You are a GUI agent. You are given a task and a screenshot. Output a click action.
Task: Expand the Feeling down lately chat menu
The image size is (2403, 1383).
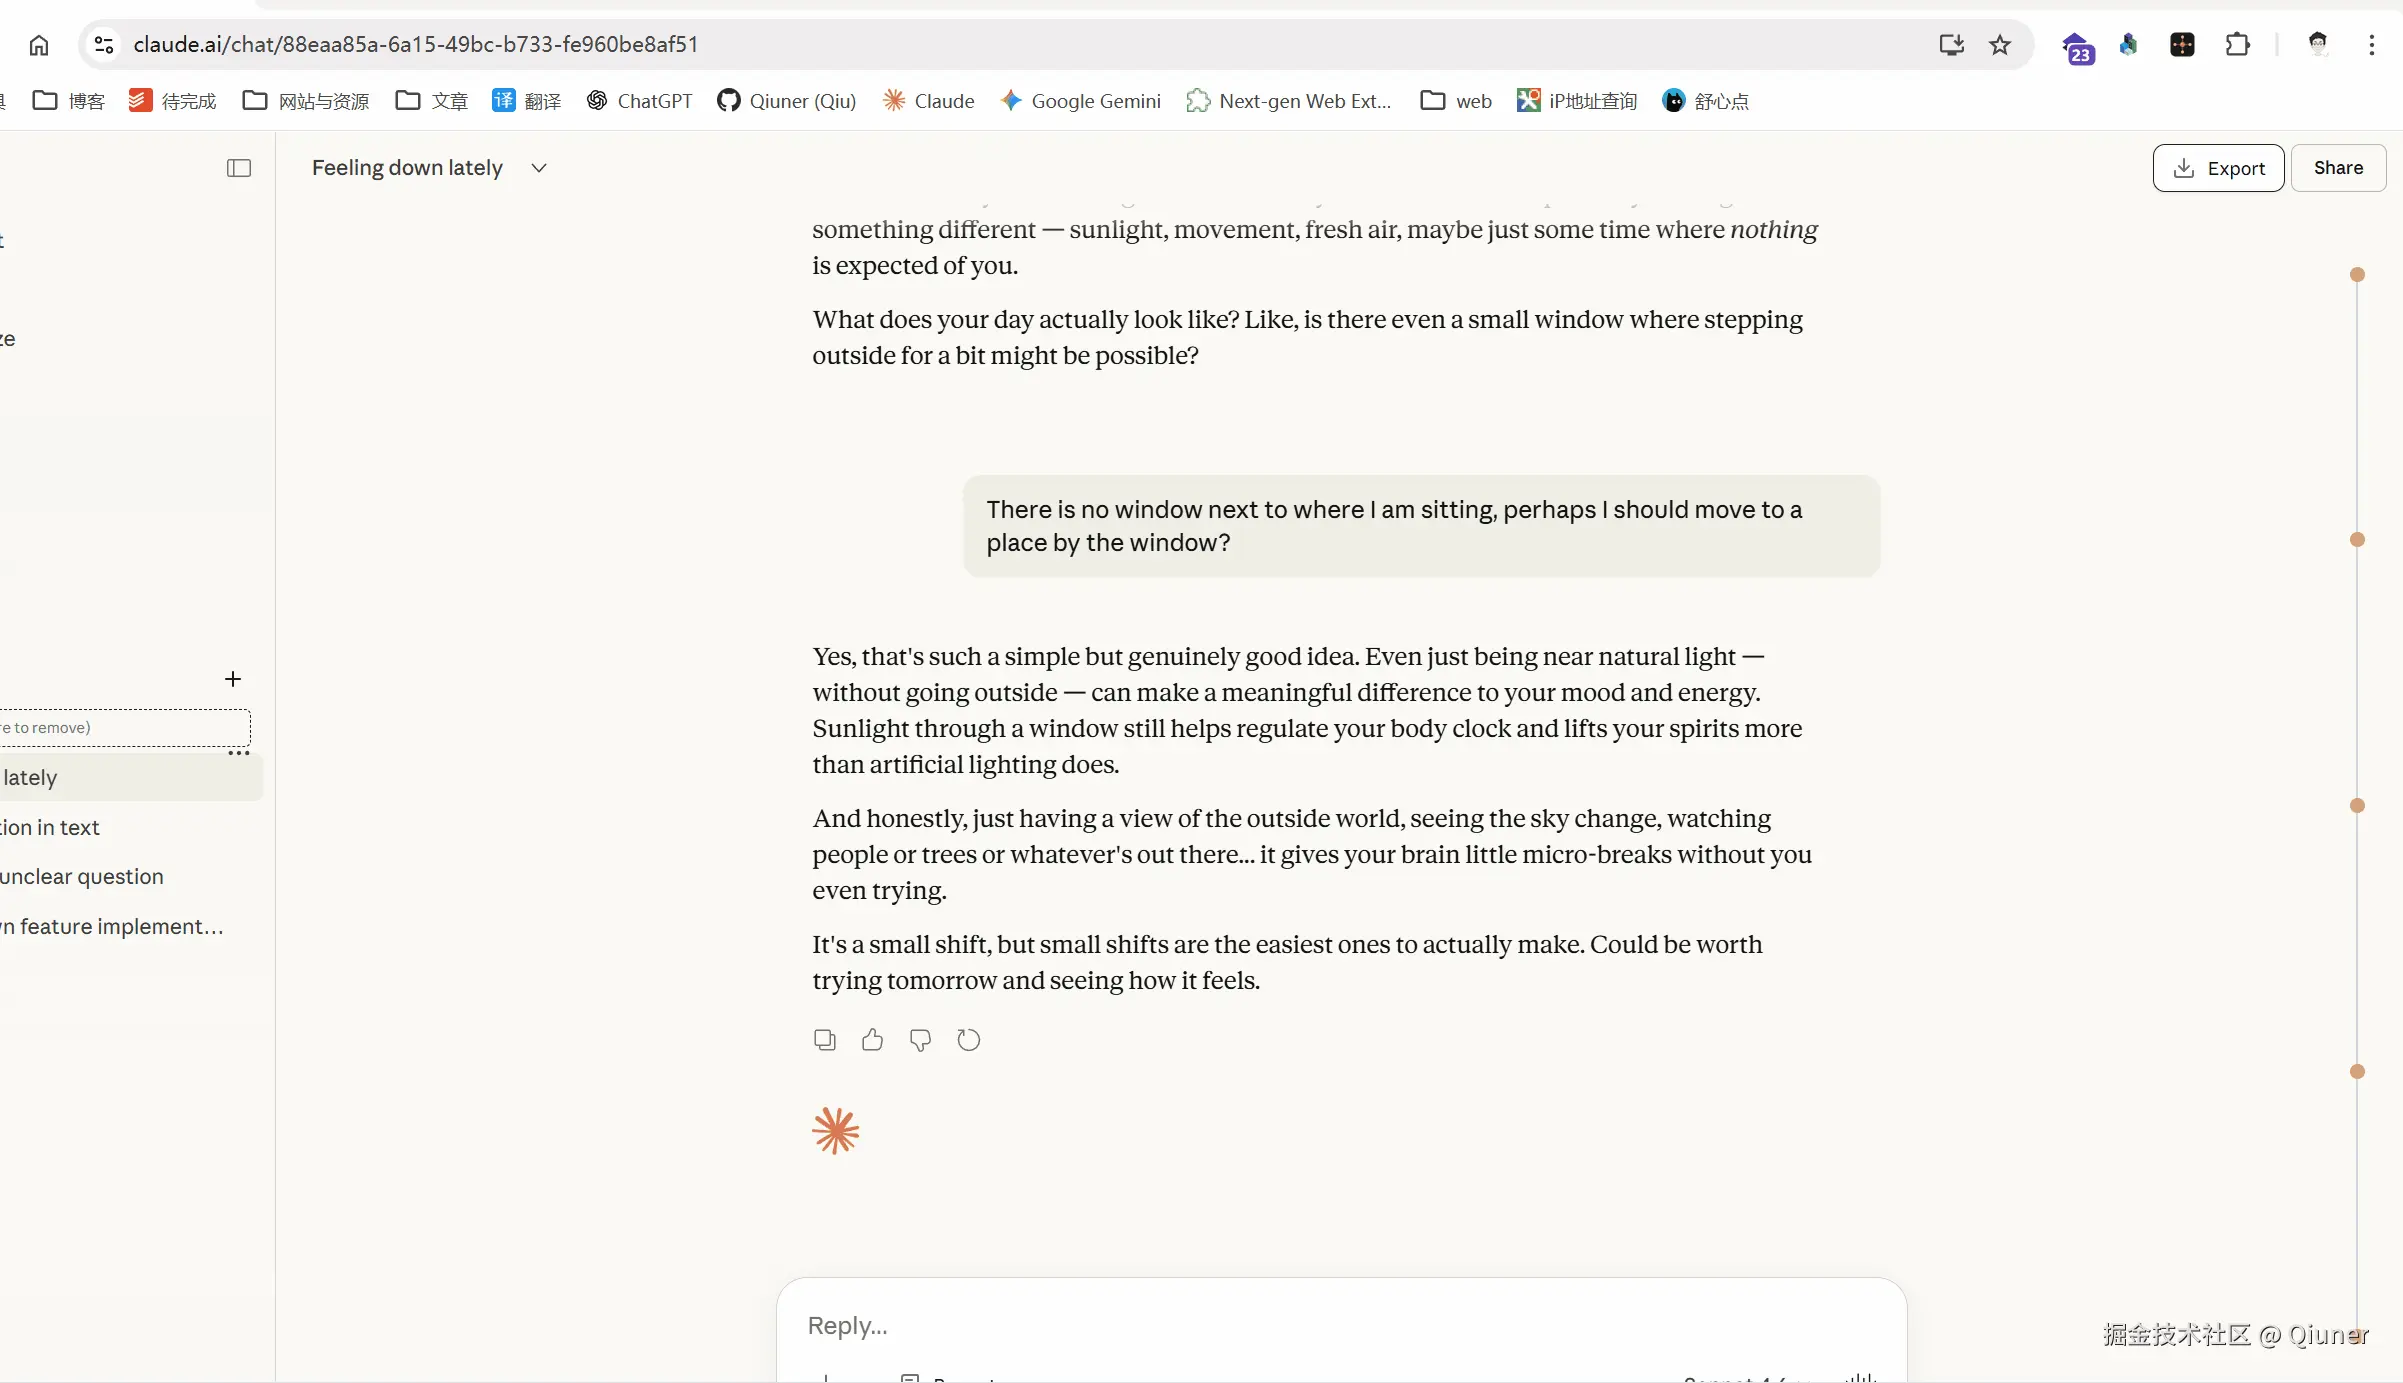(x=539, y=168)
